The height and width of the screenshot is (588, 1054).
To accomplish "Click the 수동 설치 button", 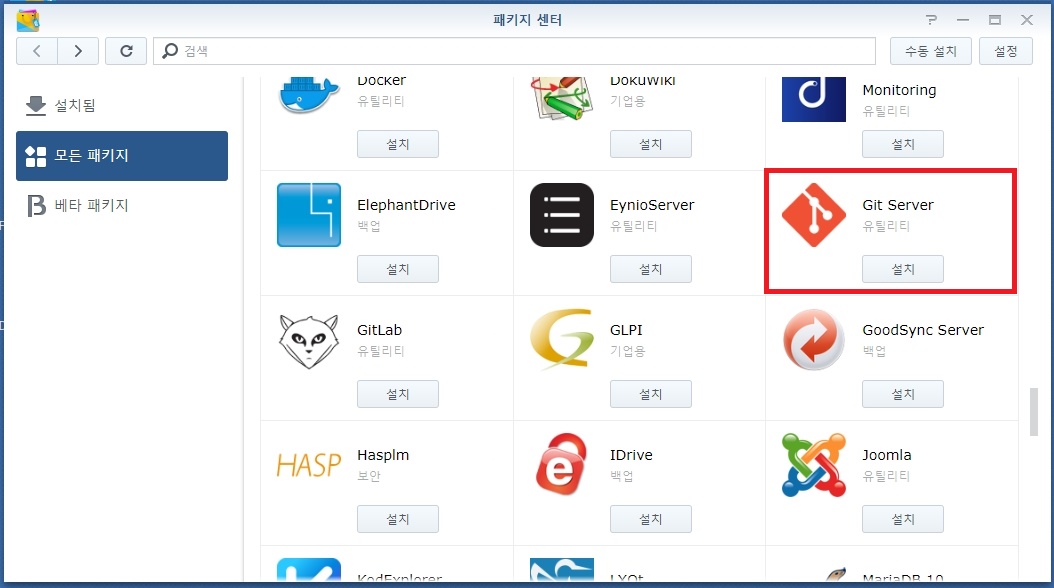I will 930,51.
